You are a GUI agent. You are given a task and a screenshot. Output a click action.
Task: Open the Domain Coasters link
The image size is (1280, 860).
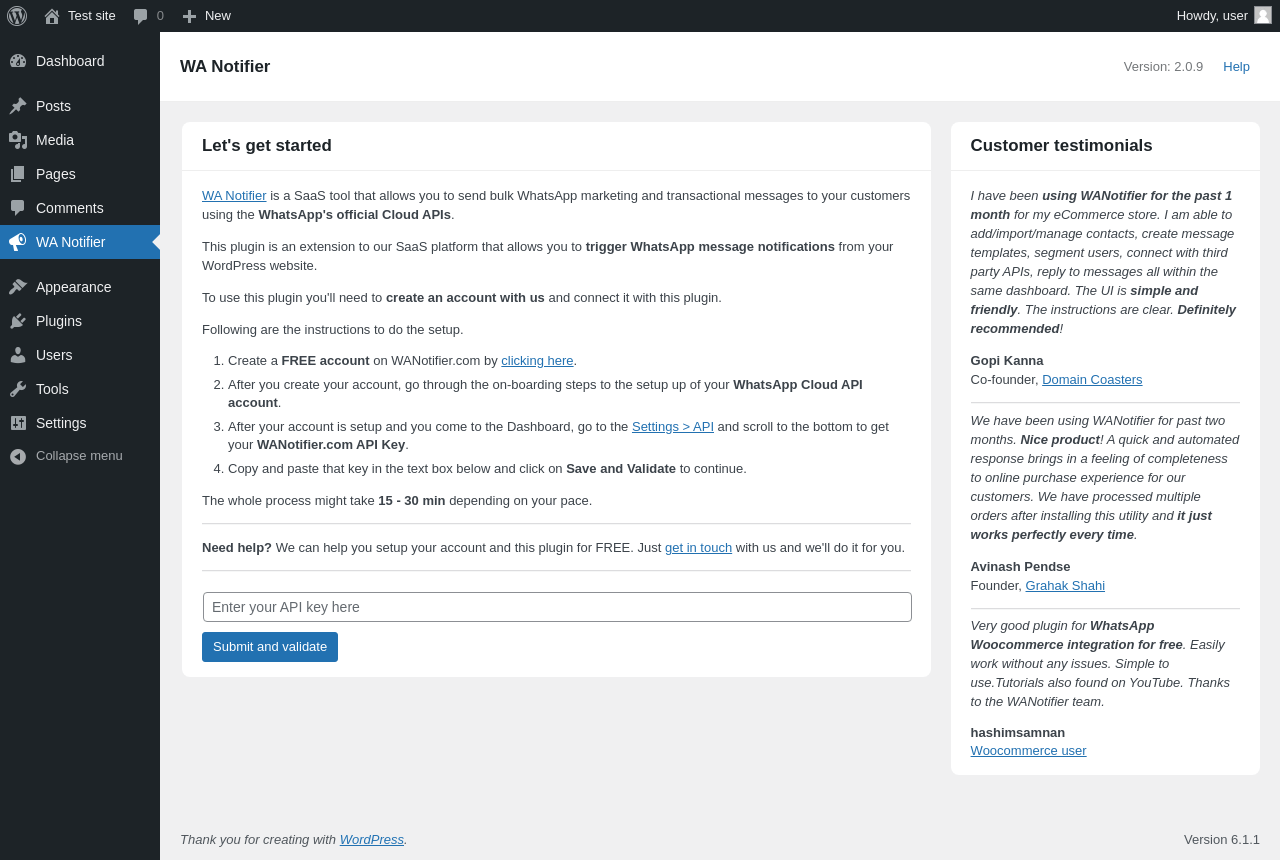pos(1092,380)
